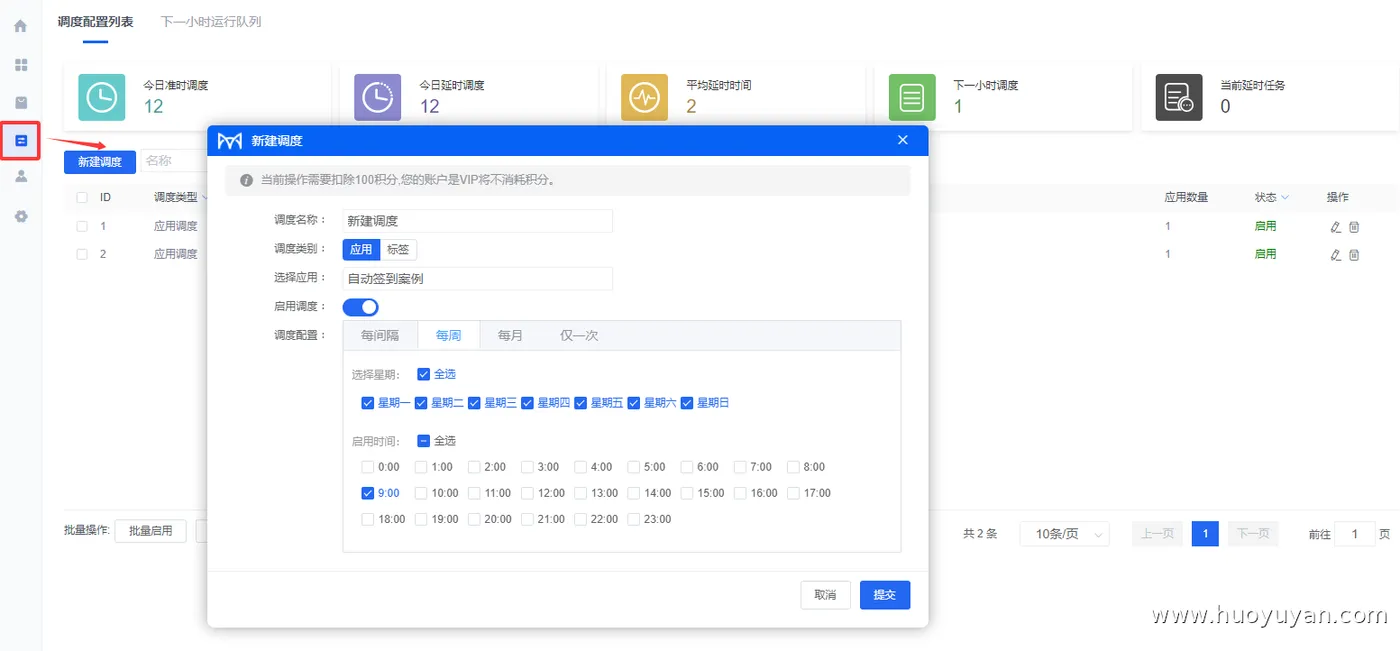Switch to 每周 tab

pyautogui.click(x=449, y=336)
